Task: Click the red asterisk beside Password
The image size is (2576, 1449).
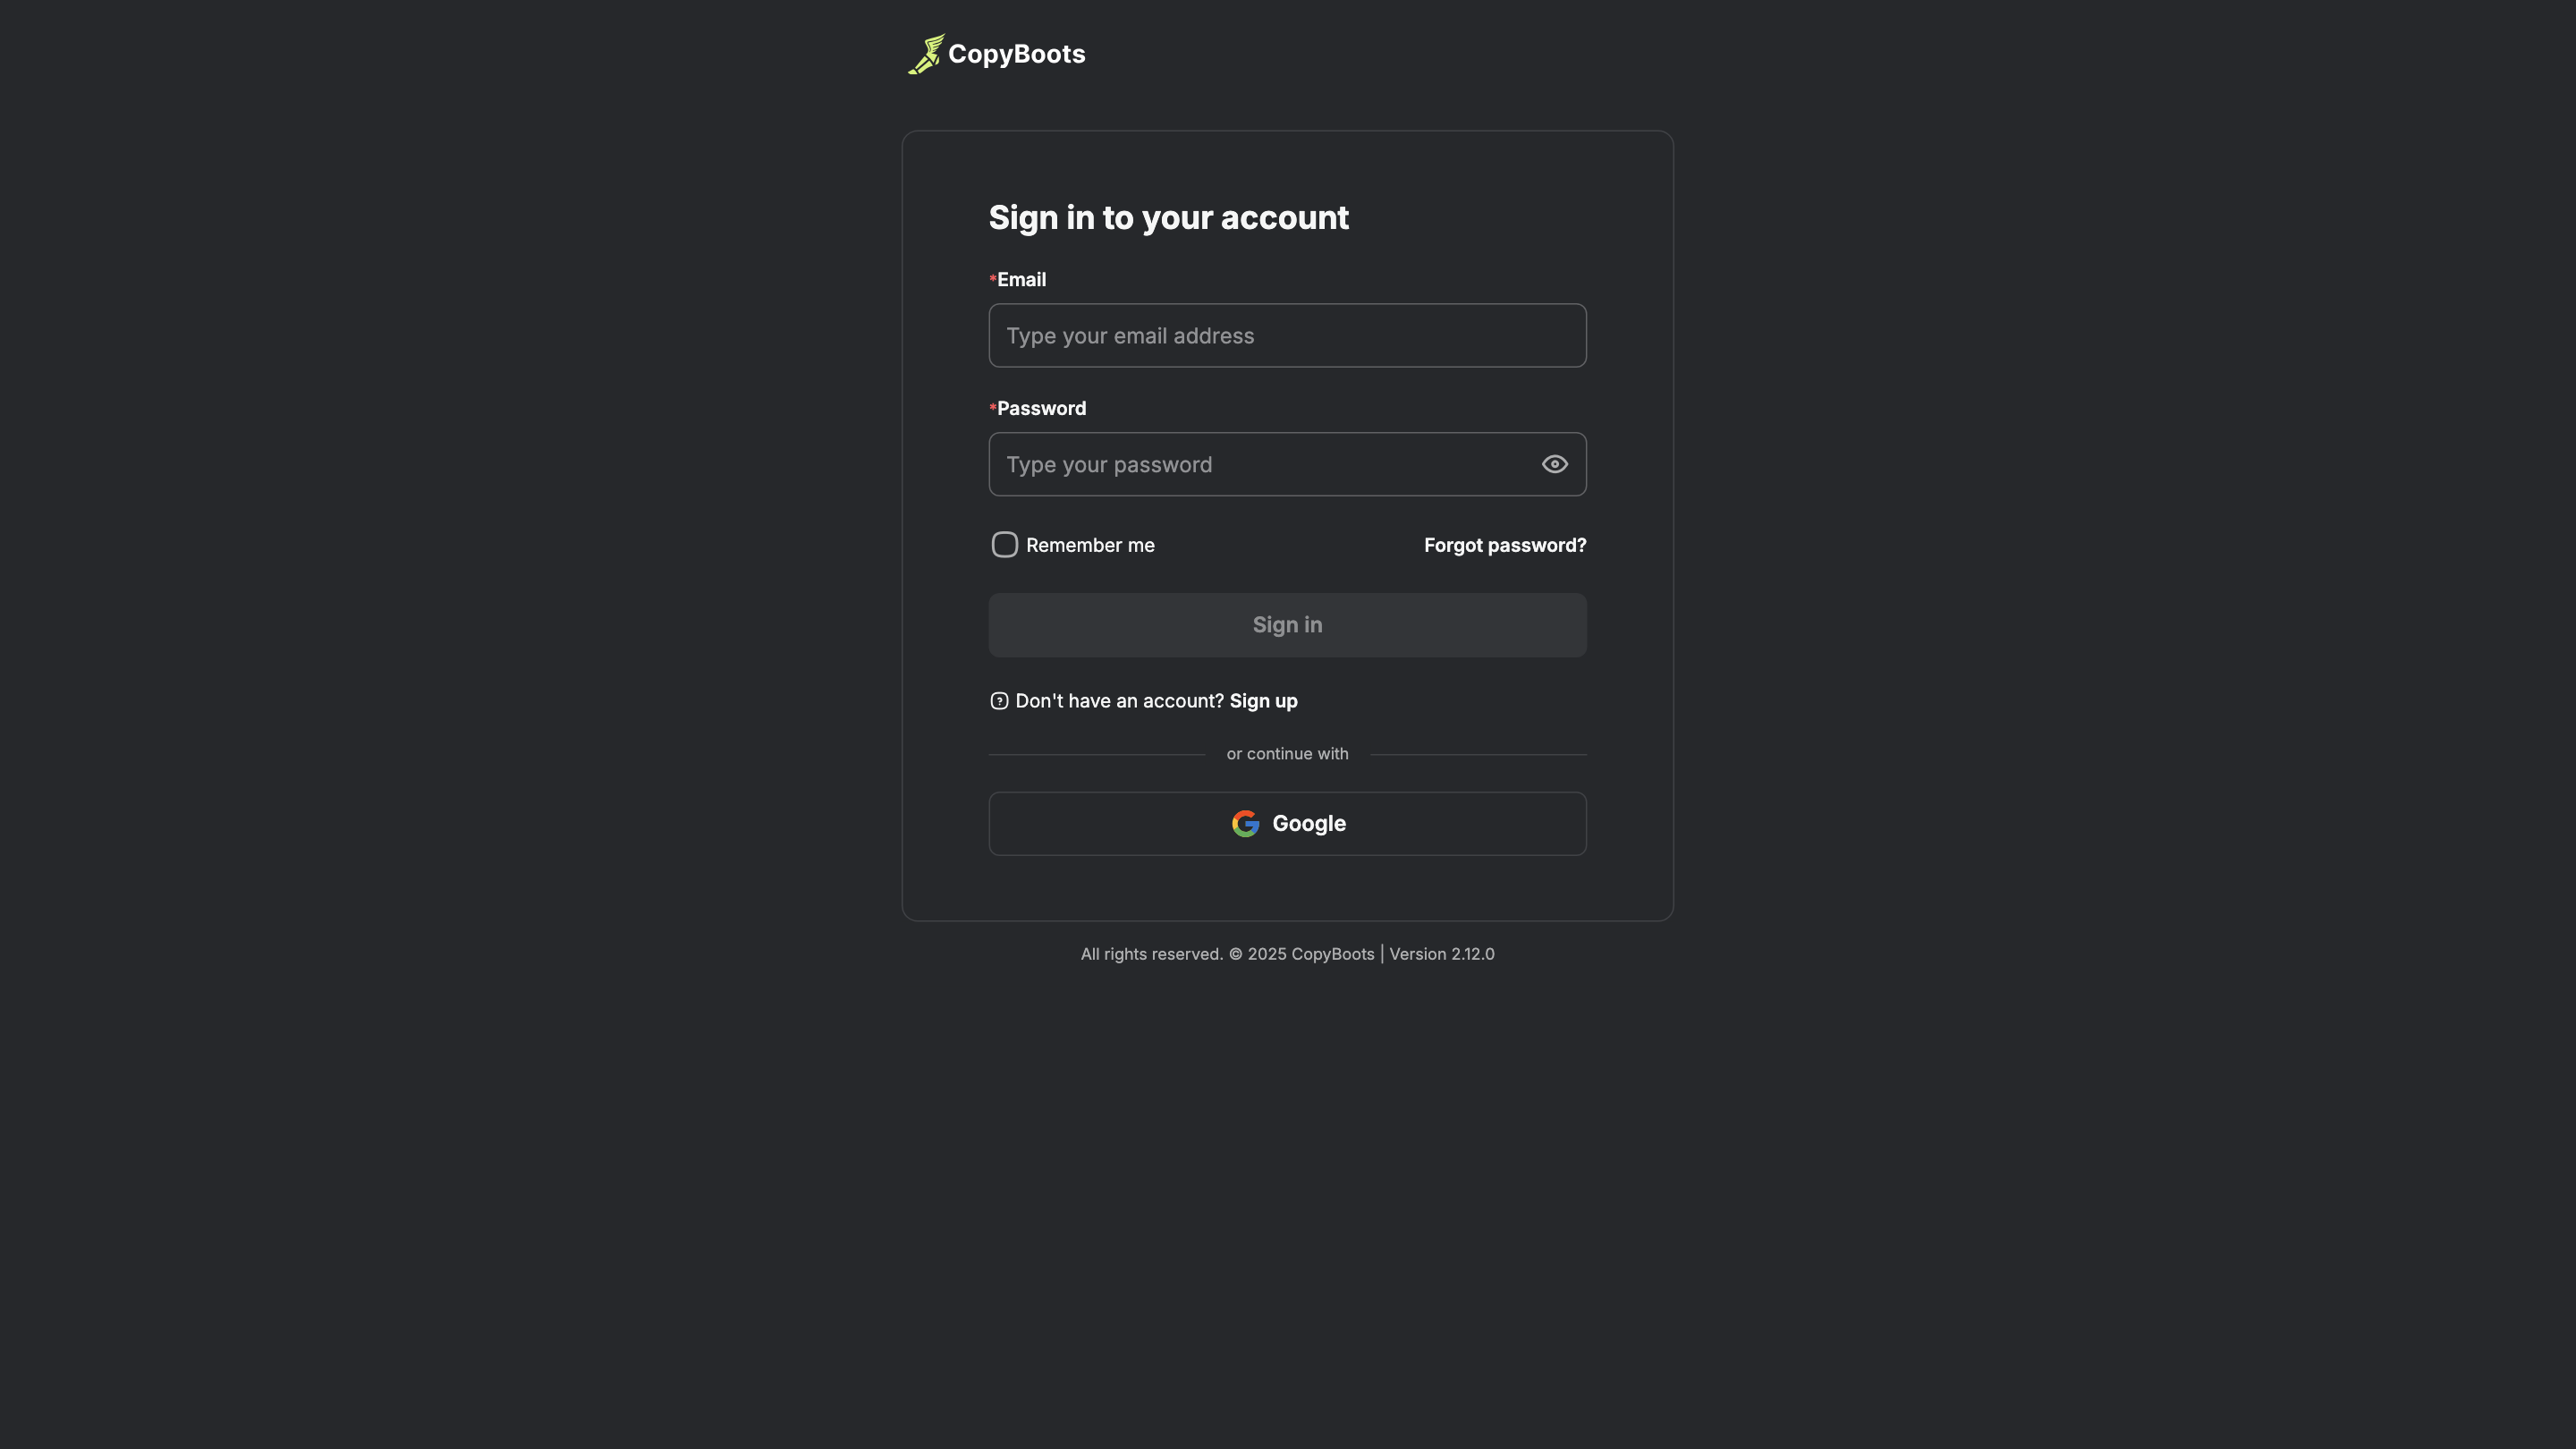Action: [x=991, y=408]
